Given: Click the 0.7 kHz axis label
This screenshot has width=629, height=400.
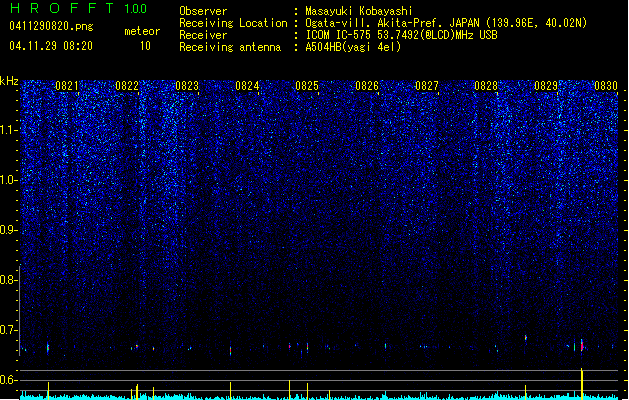Looking at the screenshot, I should point(8,330).
